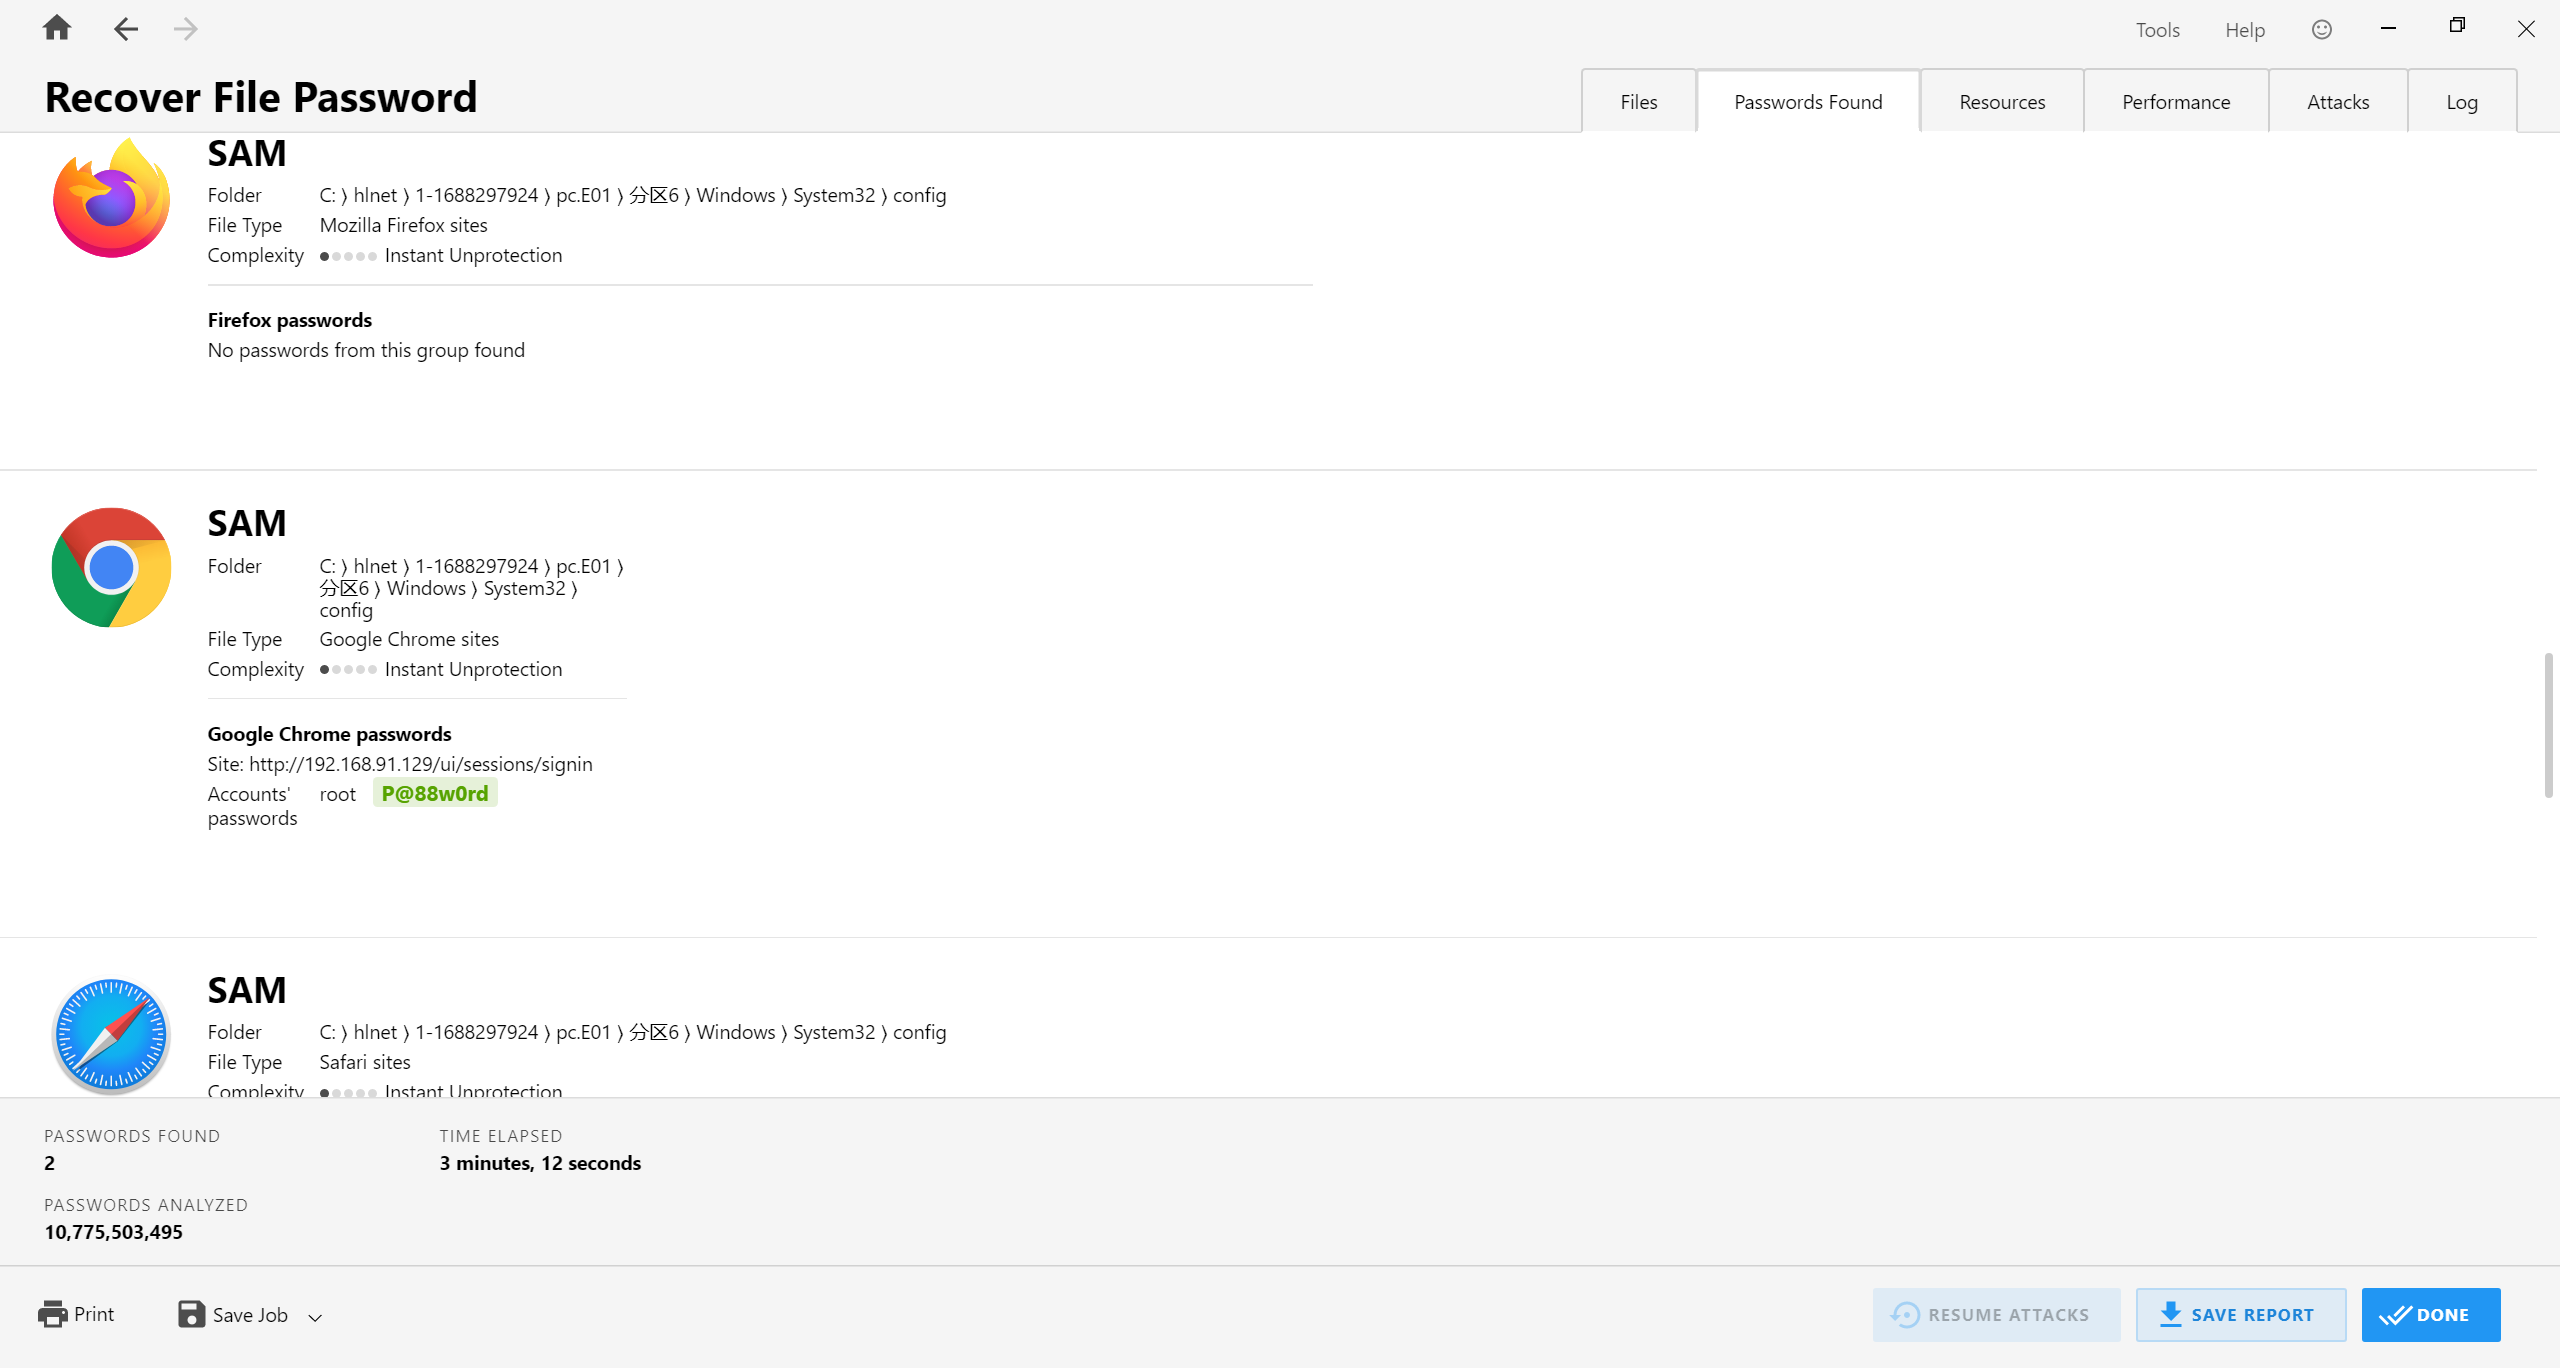Go back with the left arrow icon
The image size is (2560, 1368).
[125, 29]
